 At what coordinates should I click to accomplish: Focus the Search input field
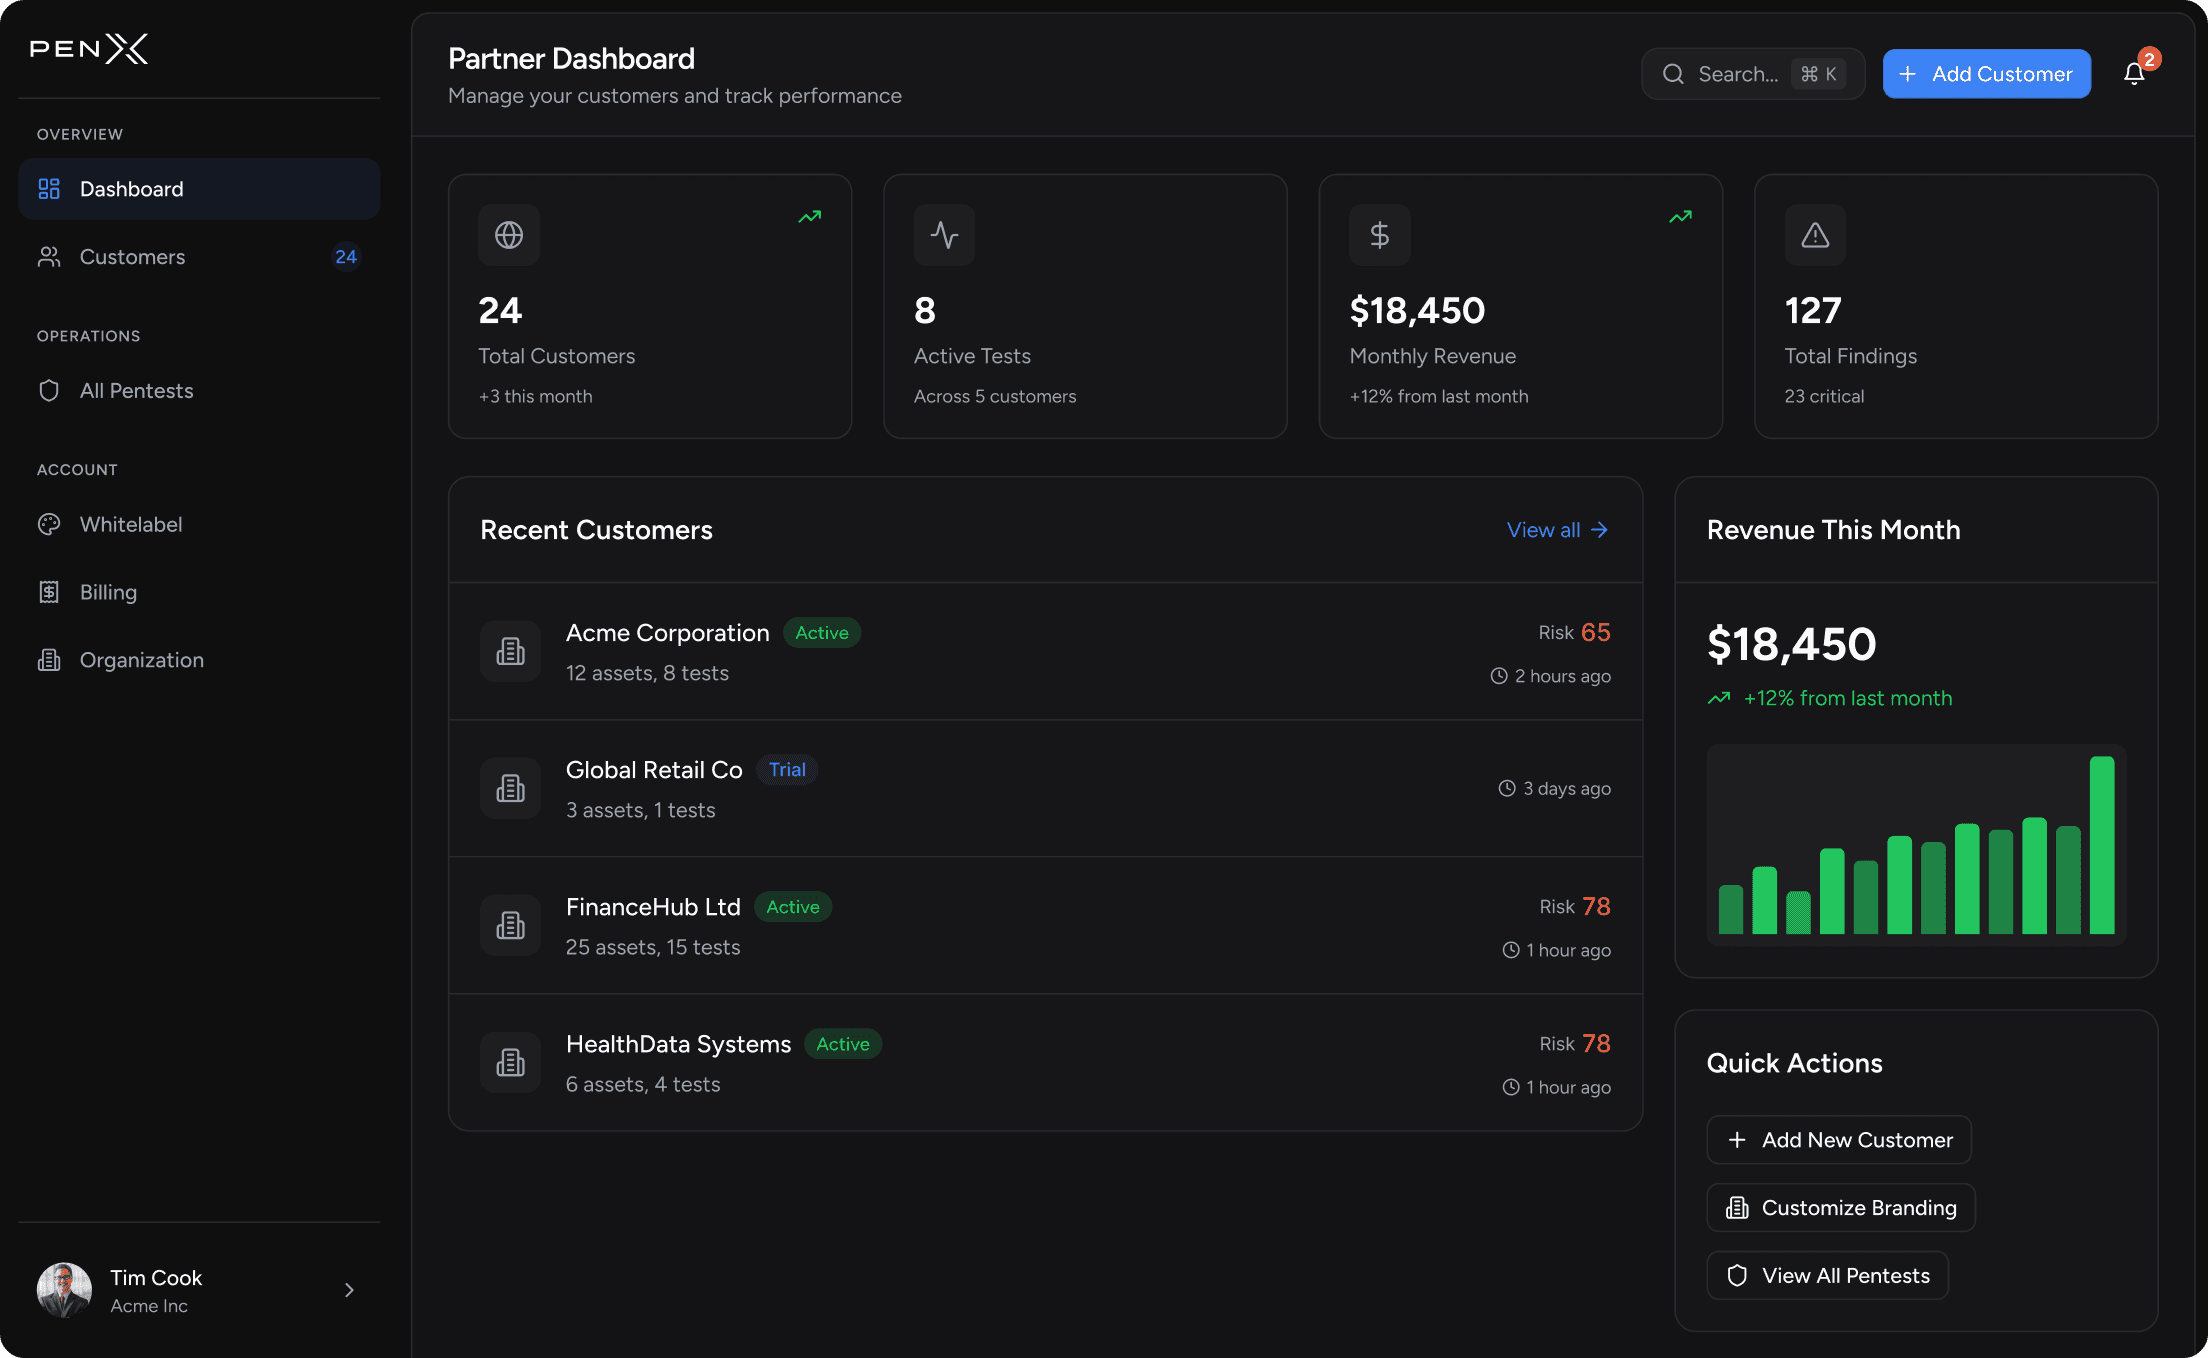[1738, 74]
